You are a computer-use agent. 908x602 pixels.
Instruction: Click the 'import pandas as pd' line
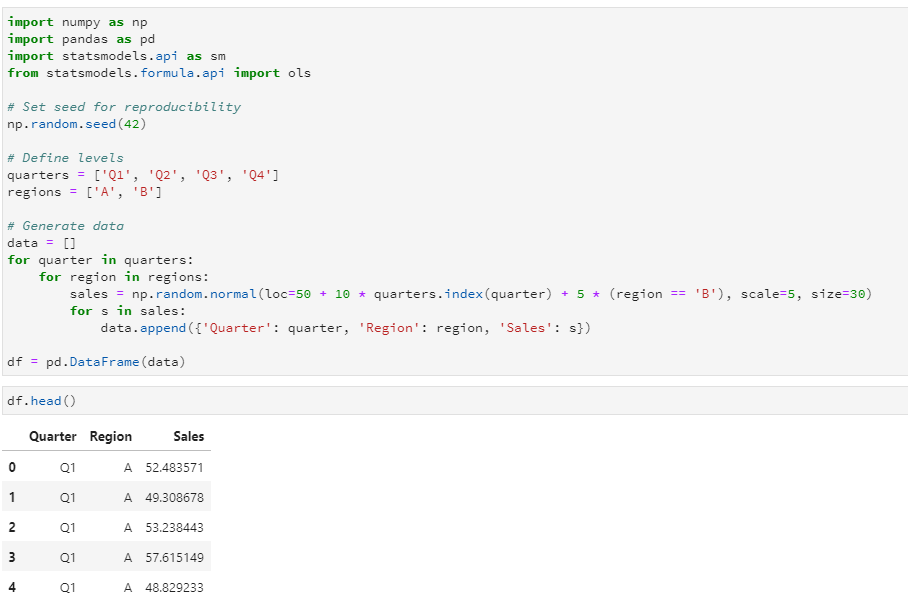76,38
